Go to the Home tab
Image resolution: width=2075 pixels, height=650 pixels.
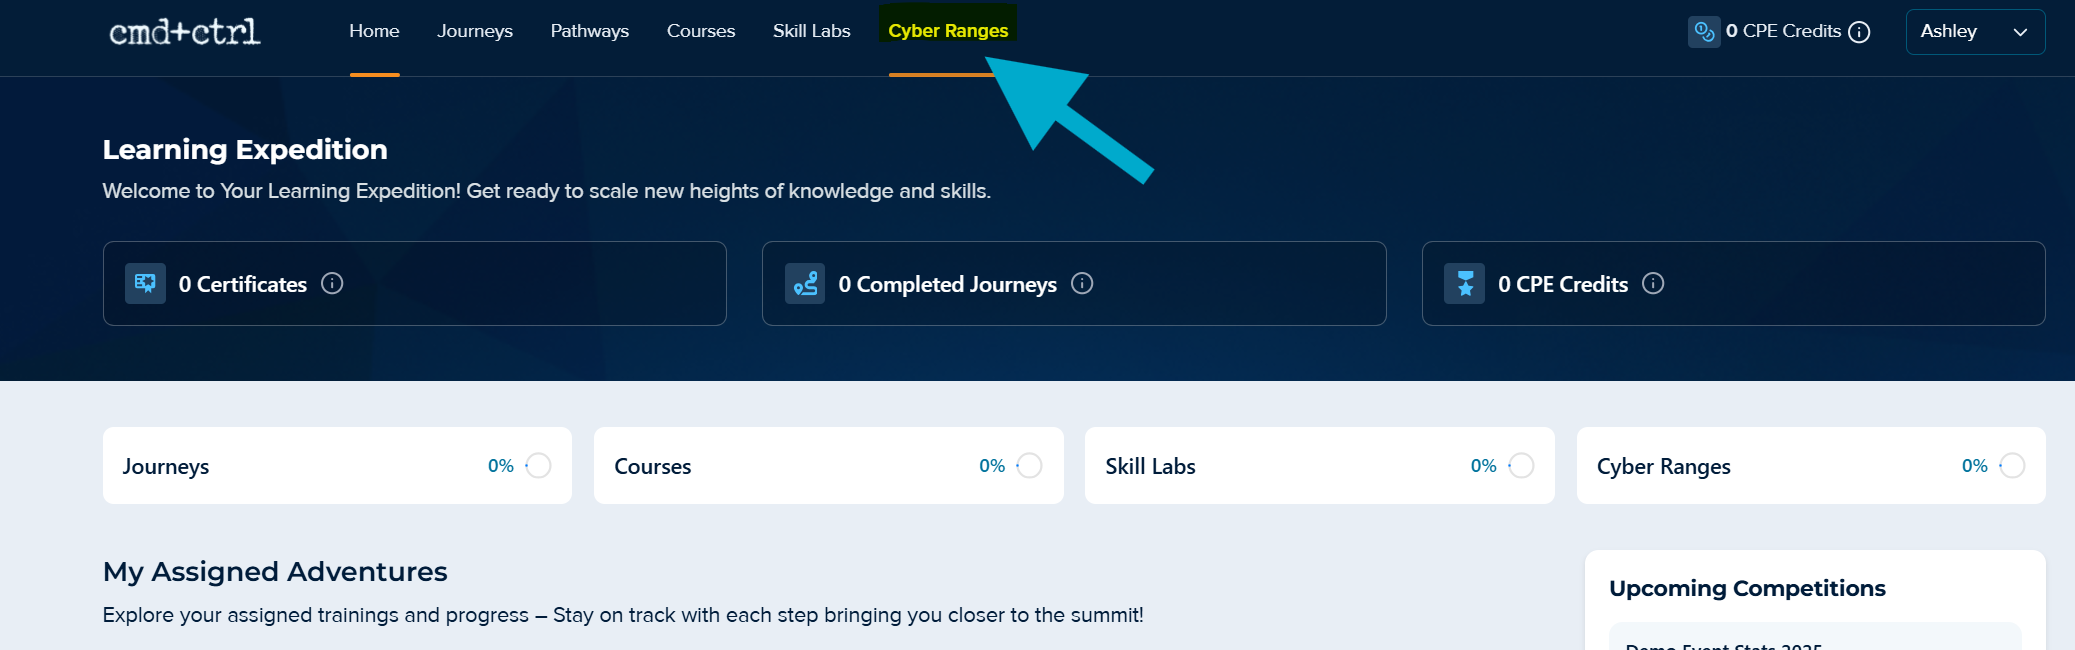coord(374,31)
